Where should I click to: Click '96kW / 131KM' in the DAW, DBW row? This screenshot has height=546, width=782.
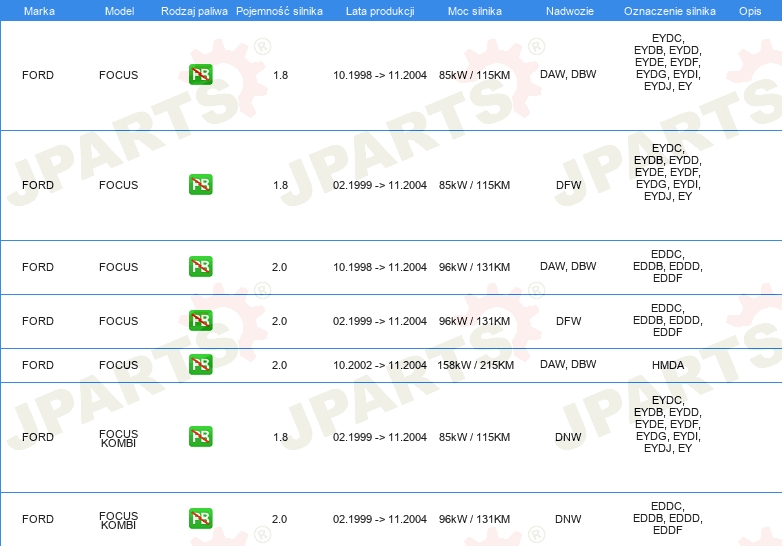(x=474, y=267)
